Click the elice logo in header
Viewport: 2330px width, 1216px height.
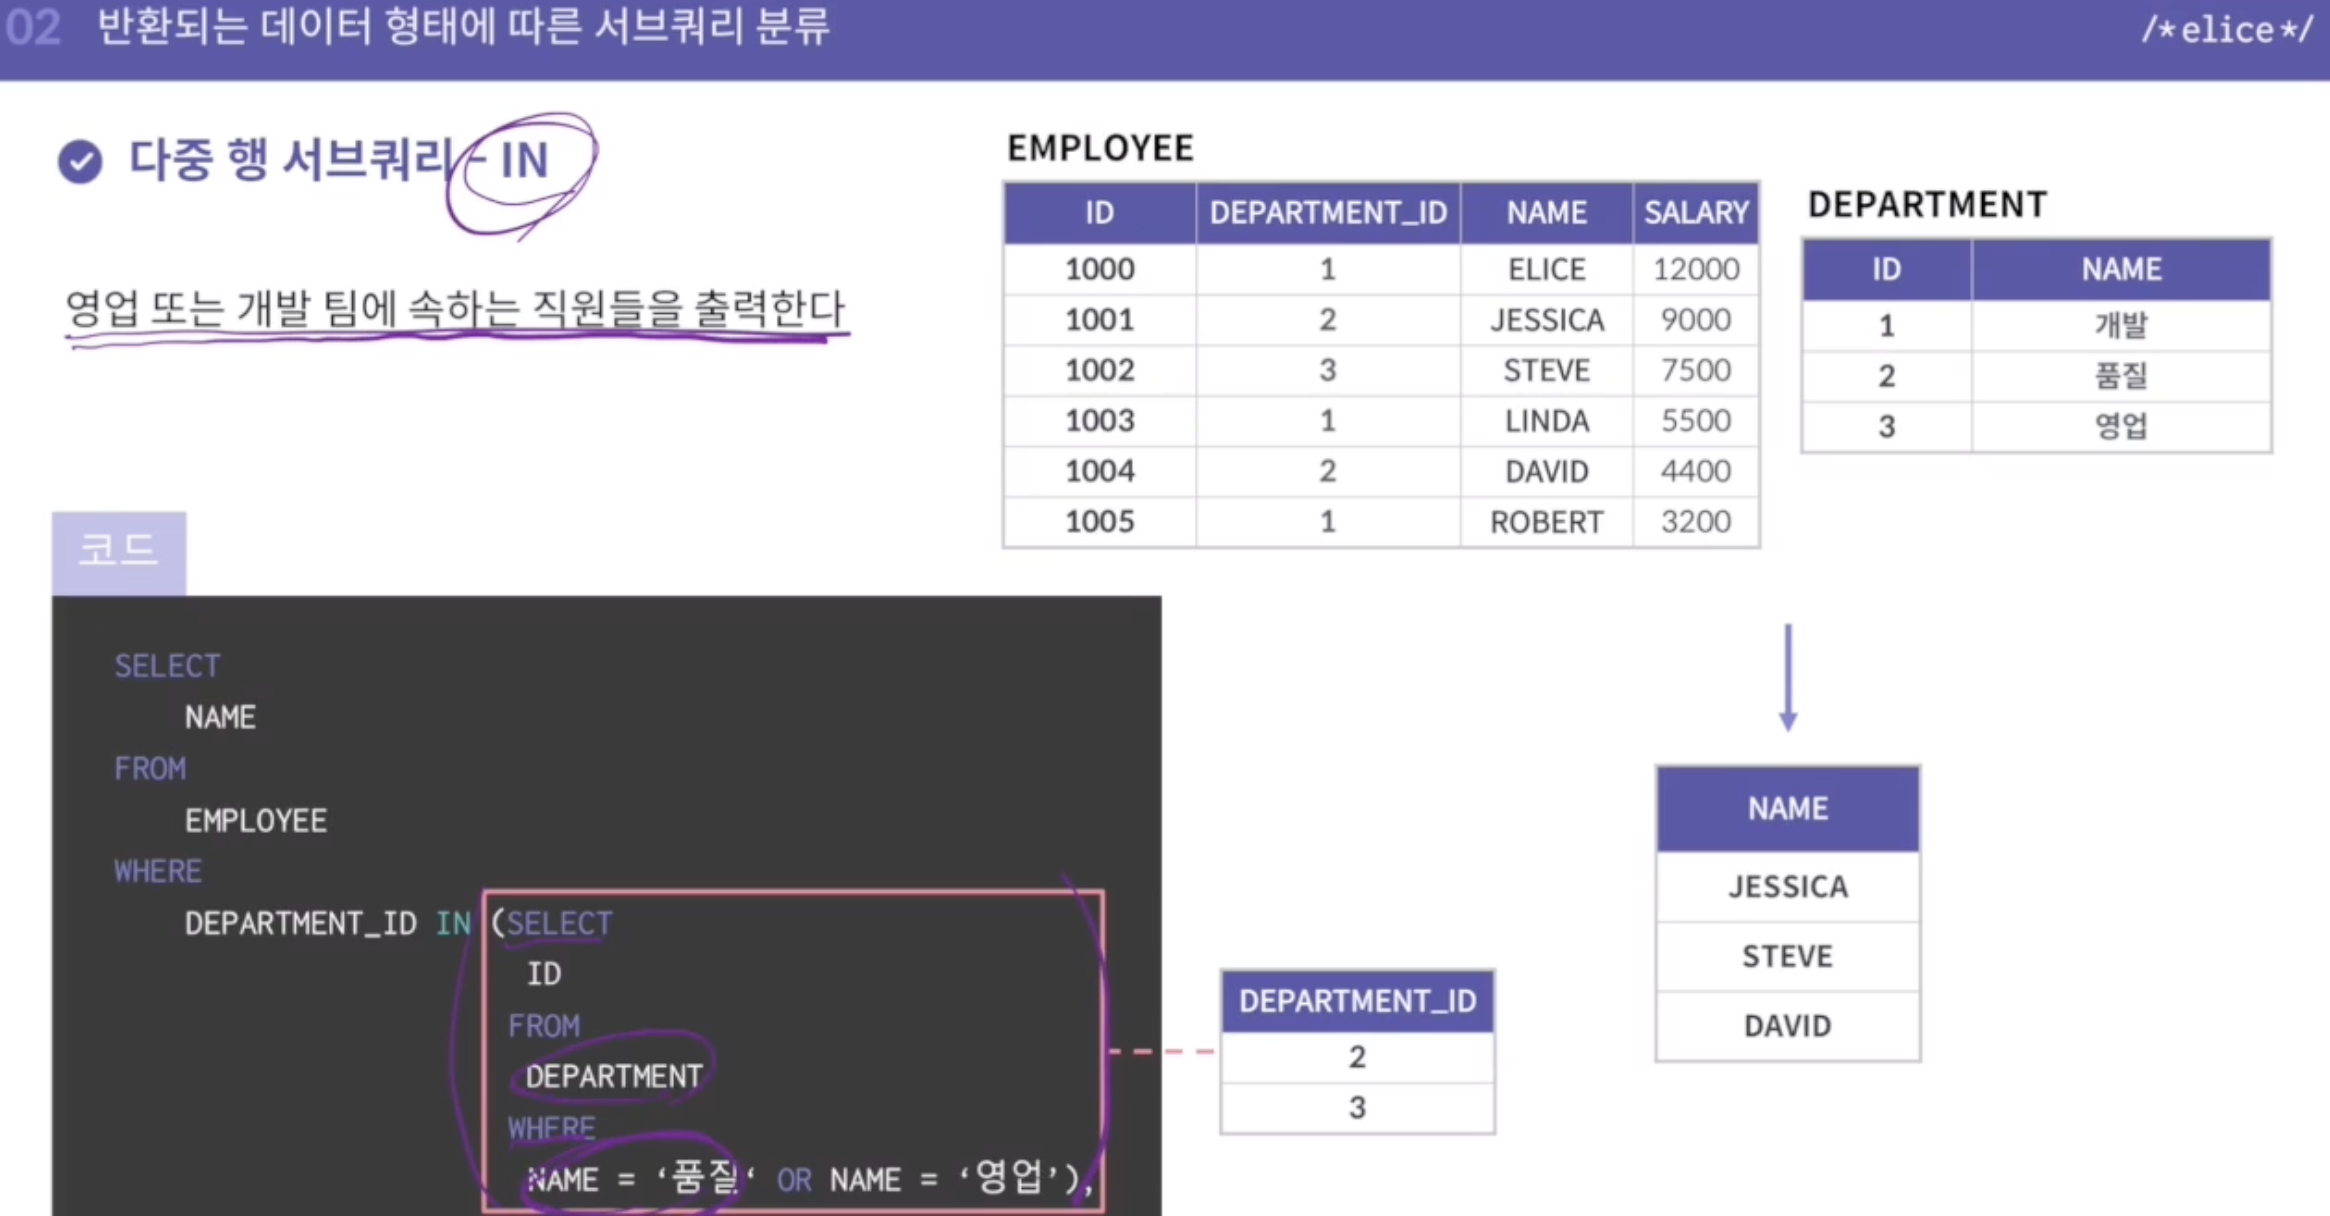pyautogui.click(x=2226, y=30)
